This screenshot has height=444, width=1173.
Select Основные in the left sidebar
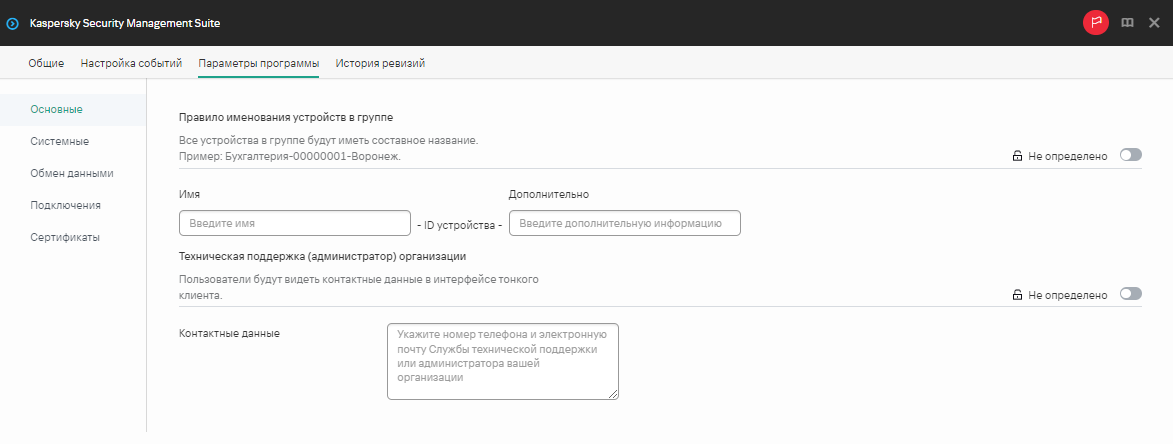click(x=56, y=109)
